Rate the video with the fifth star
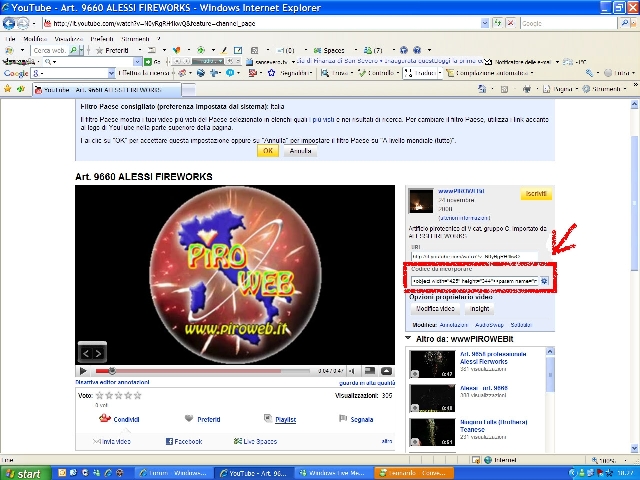Screen dimensions: 640x480 [138, 395]
